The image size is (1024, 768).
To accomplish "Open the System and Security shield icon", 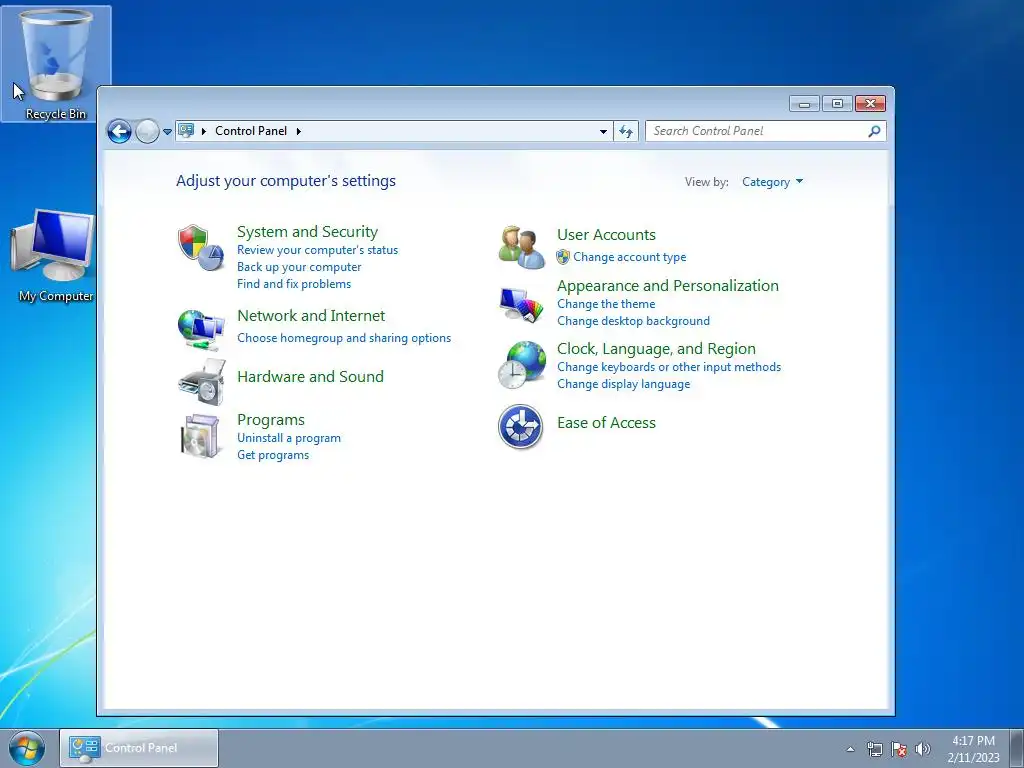I will click(x=201, y=248).
